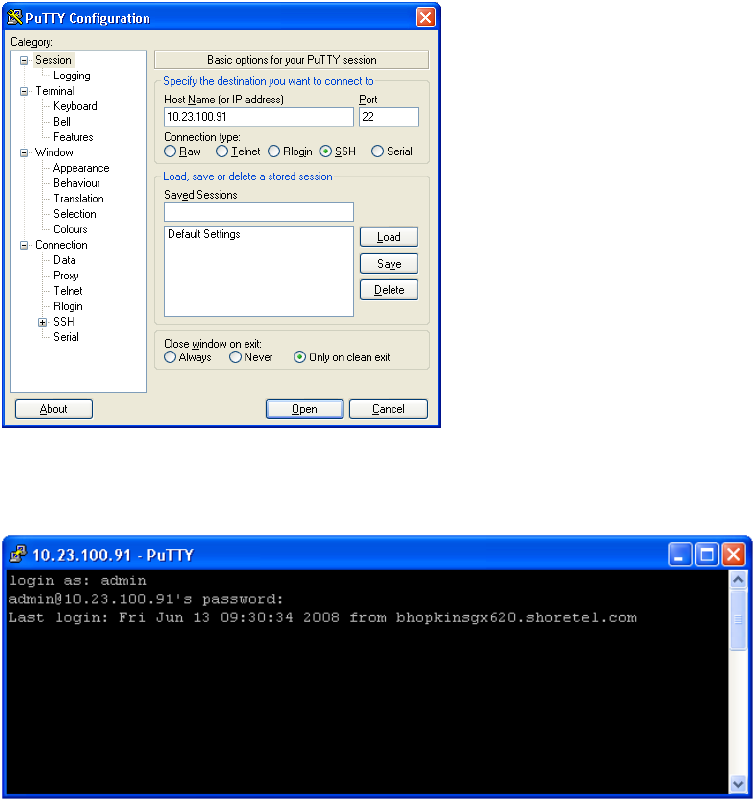Open the Appearance category
755x801 pixels.
(x=81, y=168)
